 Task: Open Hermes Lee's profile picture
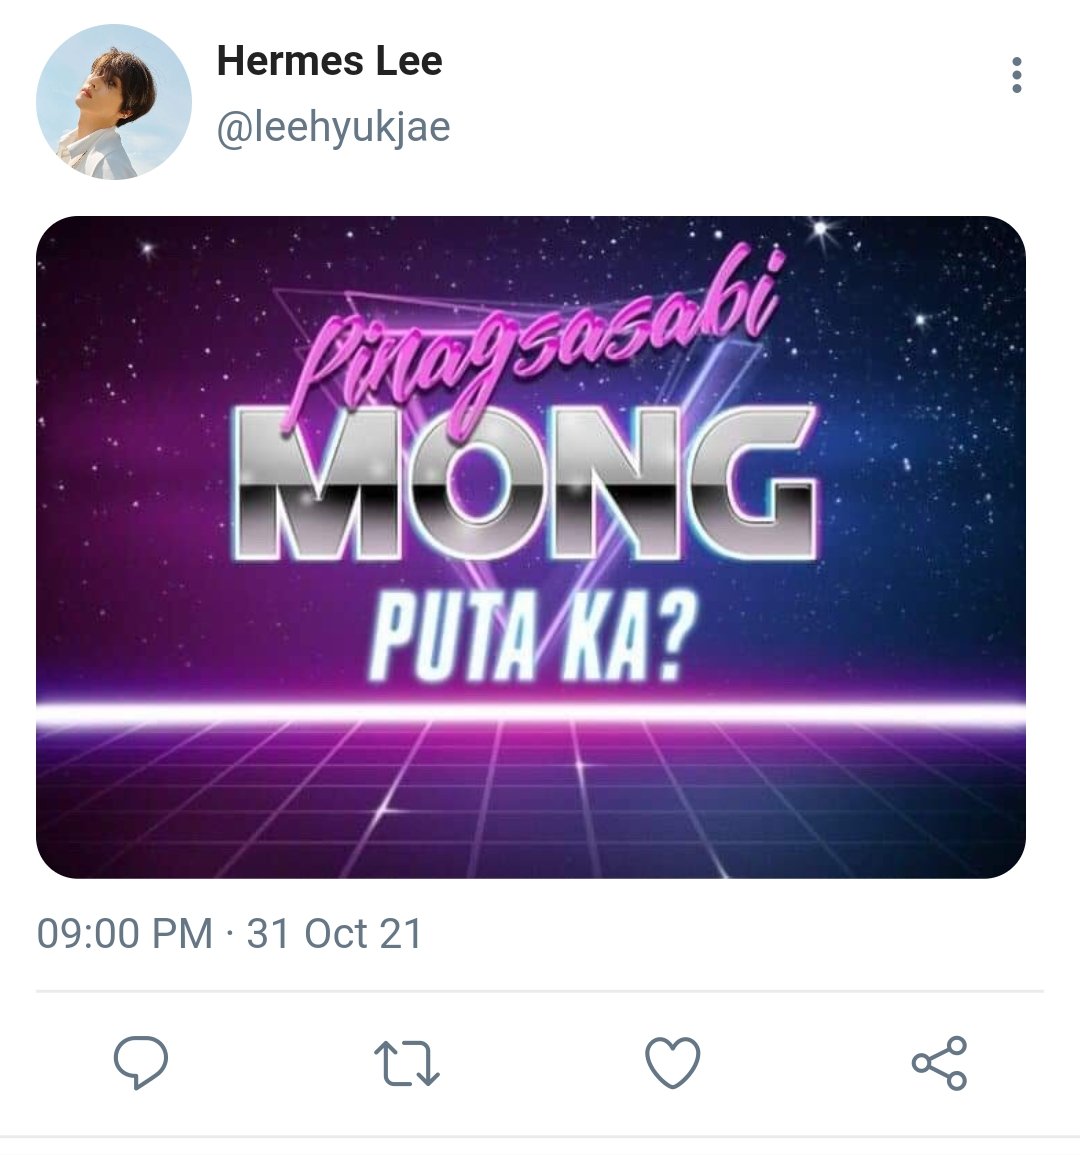pos(114,102)
